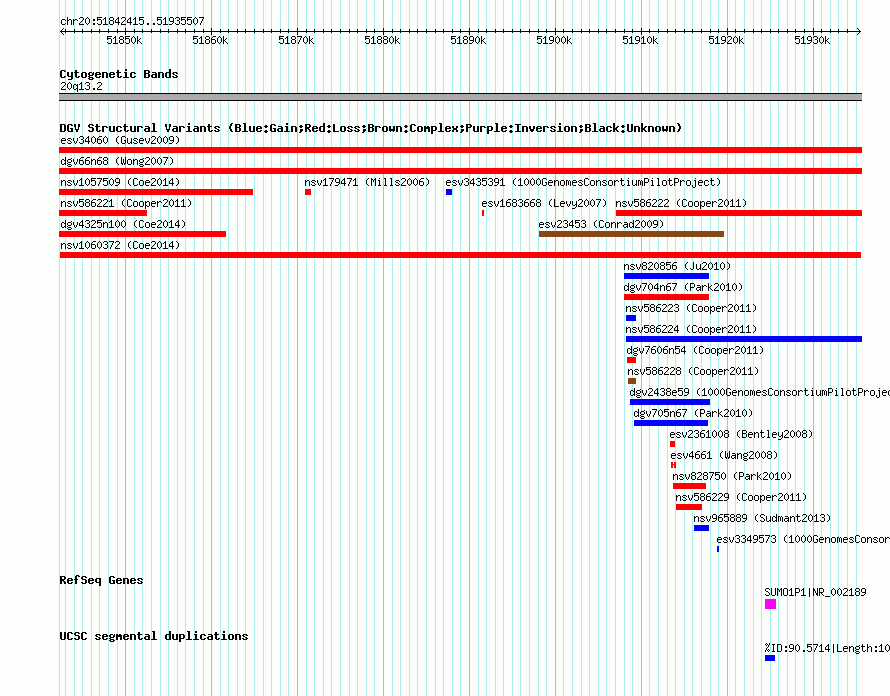
Task: Click the UCSC segmental duplications track title
Action: click(x=154, y=636)
